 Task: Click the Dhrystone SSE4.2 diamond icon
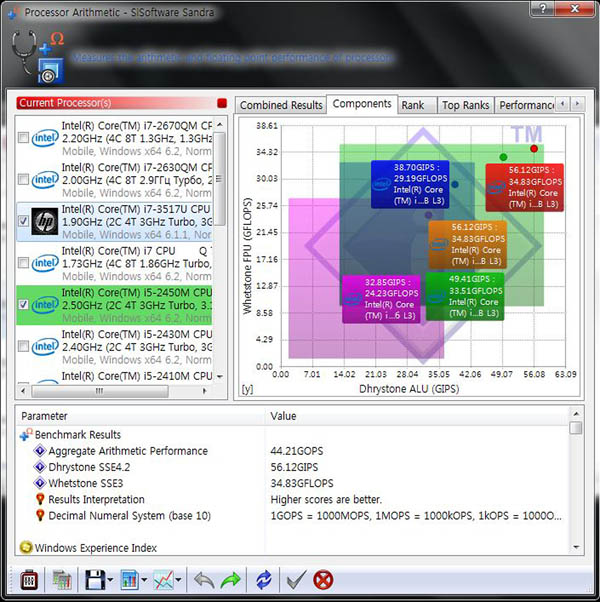coord(40,466)
